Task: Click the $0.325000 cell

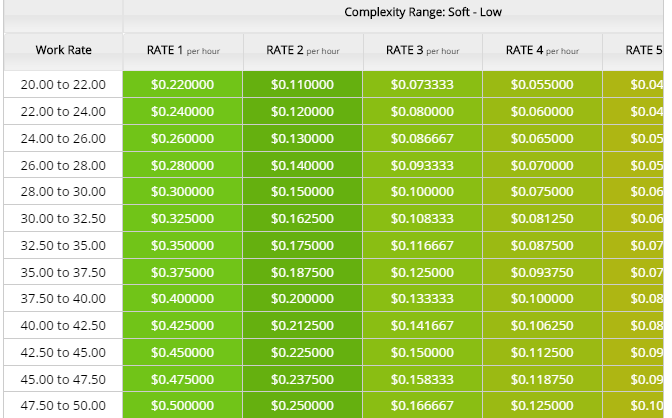Action: [183, 219]
